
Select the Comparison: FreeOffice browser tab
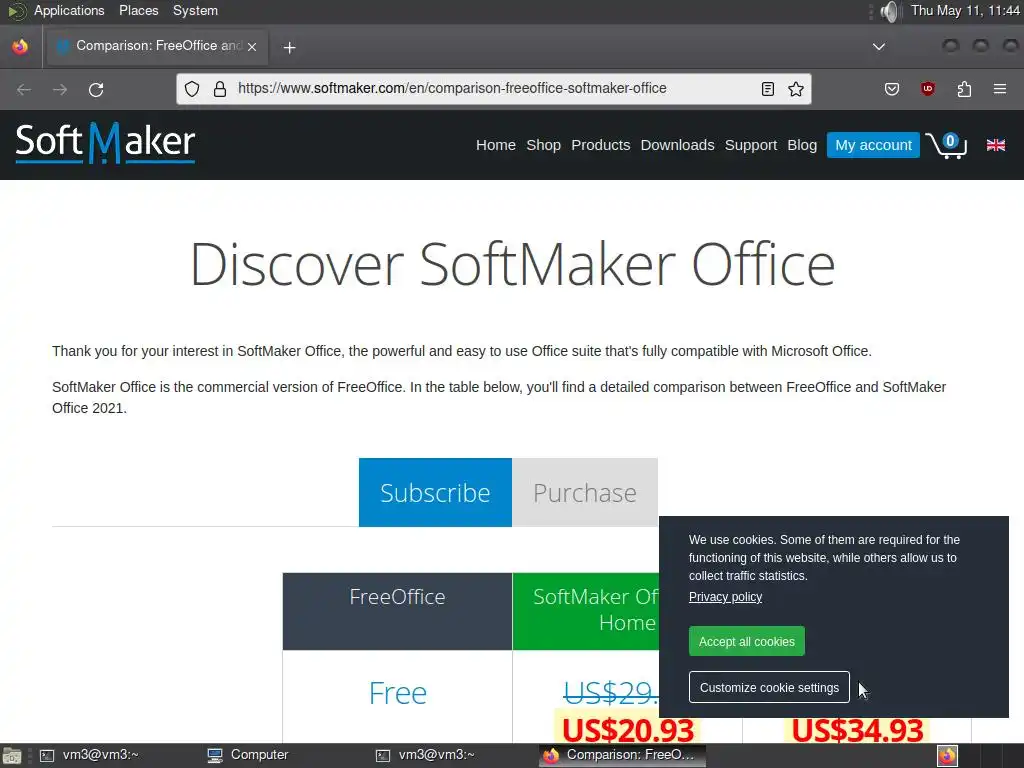[x=155, y=46]
